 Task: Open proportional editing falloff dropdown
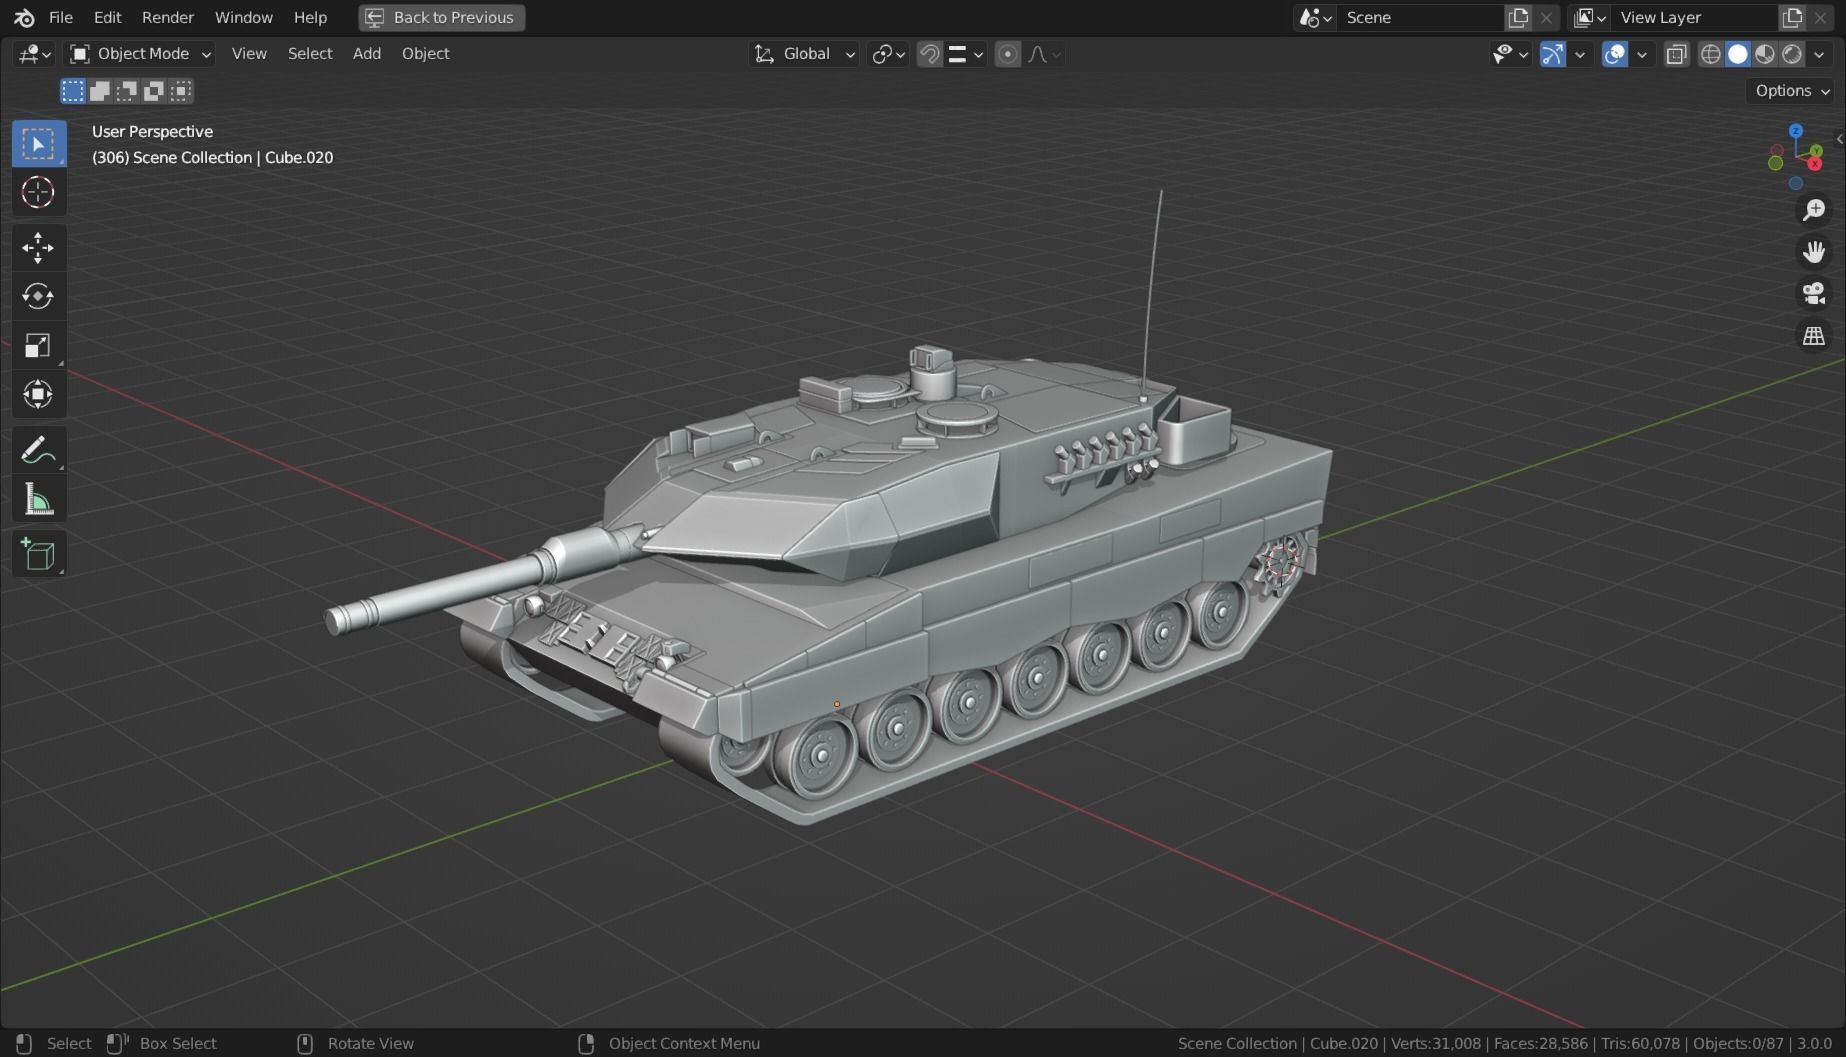1043,54
